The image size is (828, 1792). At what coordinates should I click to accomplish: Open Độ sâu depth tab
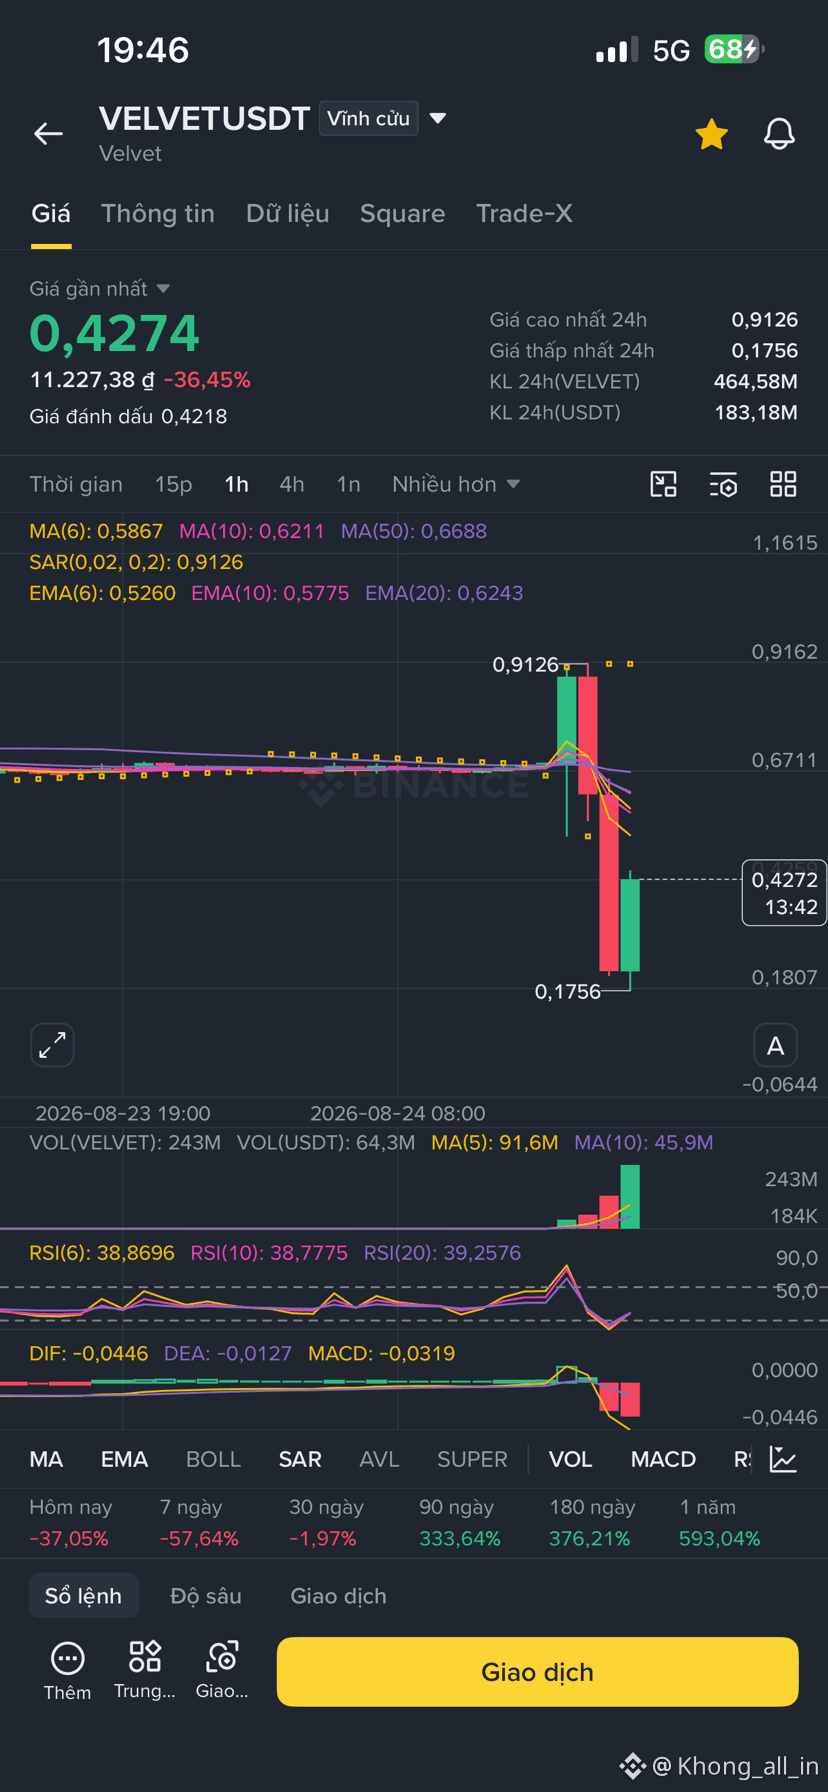[x=206, y=1596]
